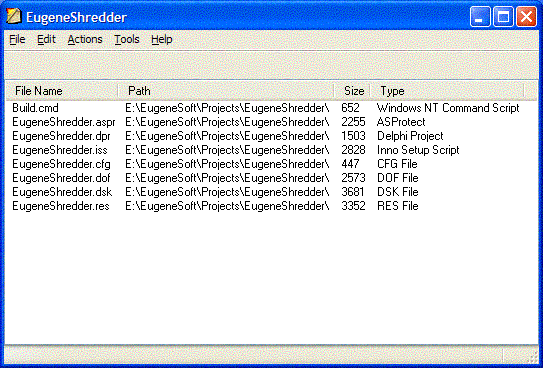This screenshot has height=384, width=543.
Task: Select the EugeneShredder.cfg file
Action: click(61, 164)
